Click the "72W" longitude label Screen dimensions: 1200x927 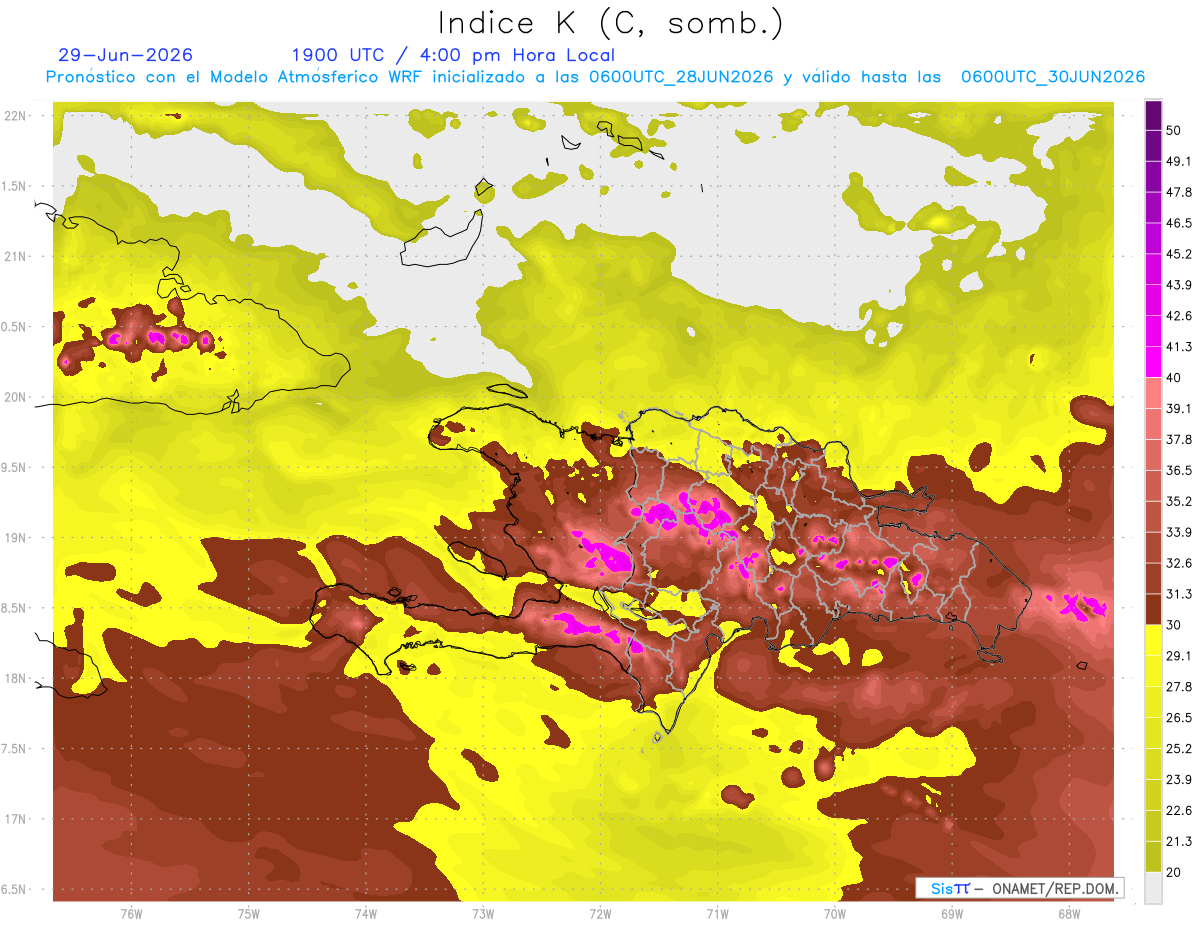point(600,913)
